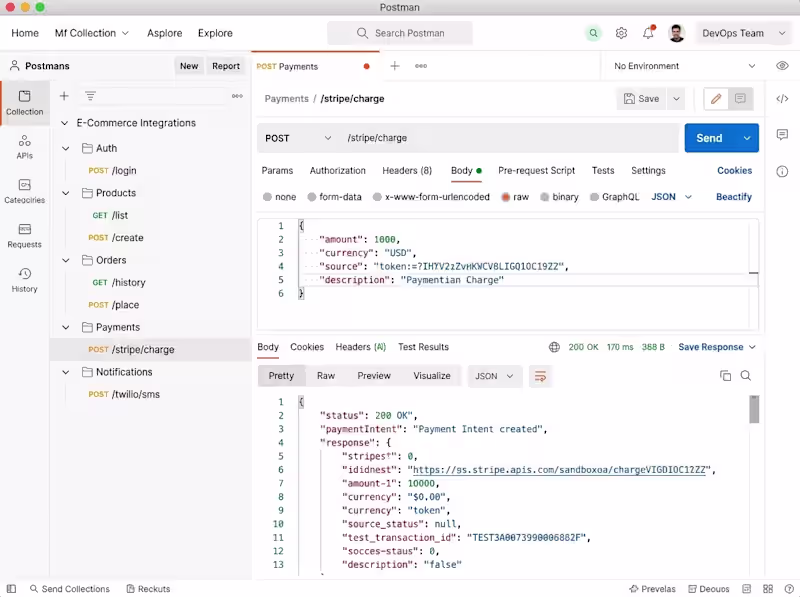The height and width of the screenshot is (597, 800).
Task: Toggle the response word wrap icon
Action: tap(540, 377)
